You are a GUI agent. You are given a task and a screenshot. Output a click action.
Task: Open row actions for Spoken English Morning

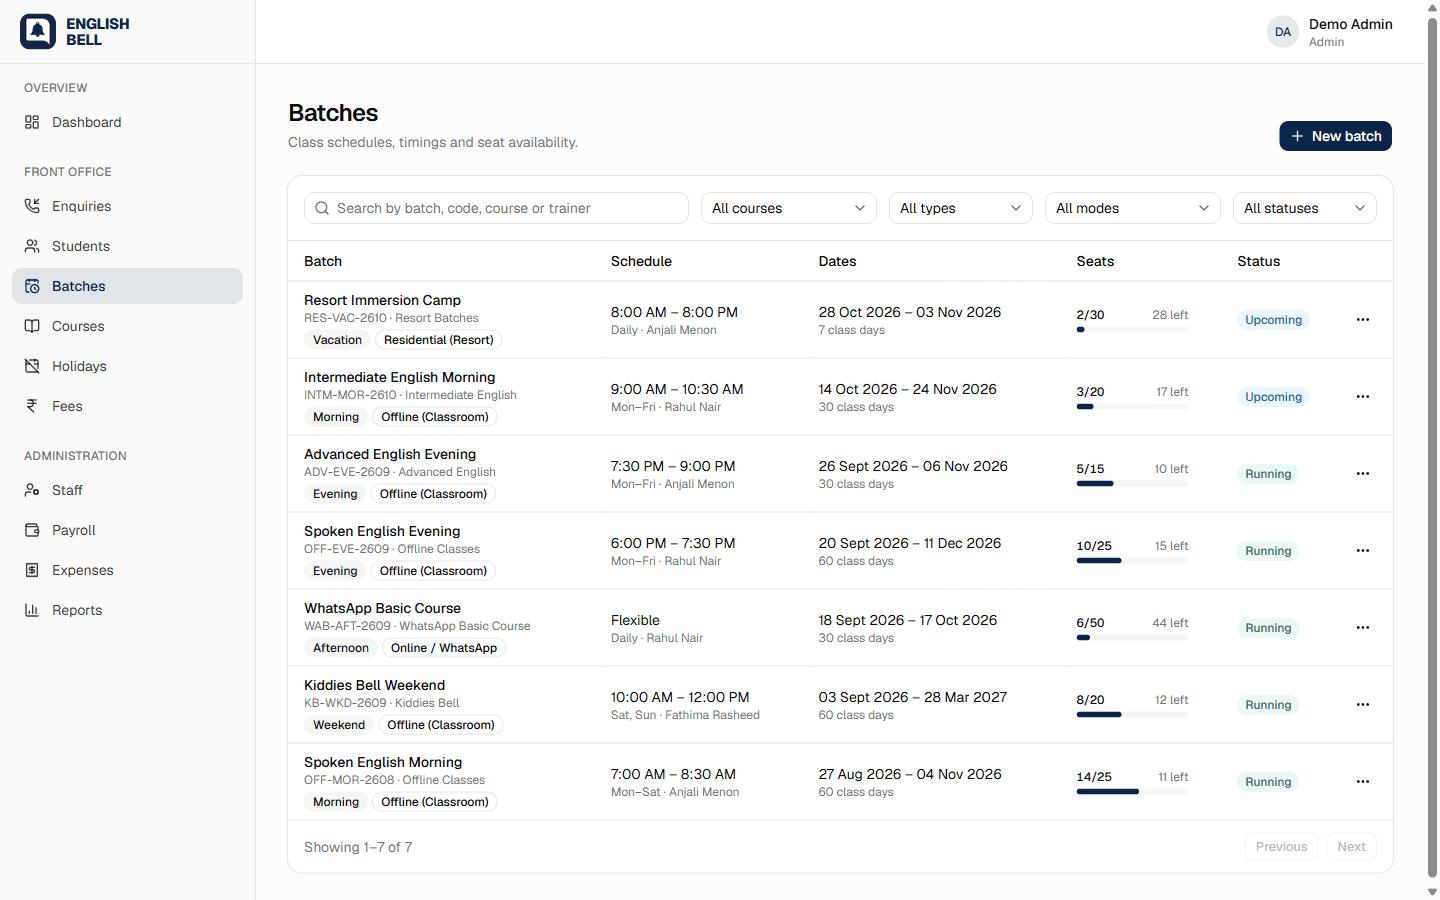(1363, 782)
